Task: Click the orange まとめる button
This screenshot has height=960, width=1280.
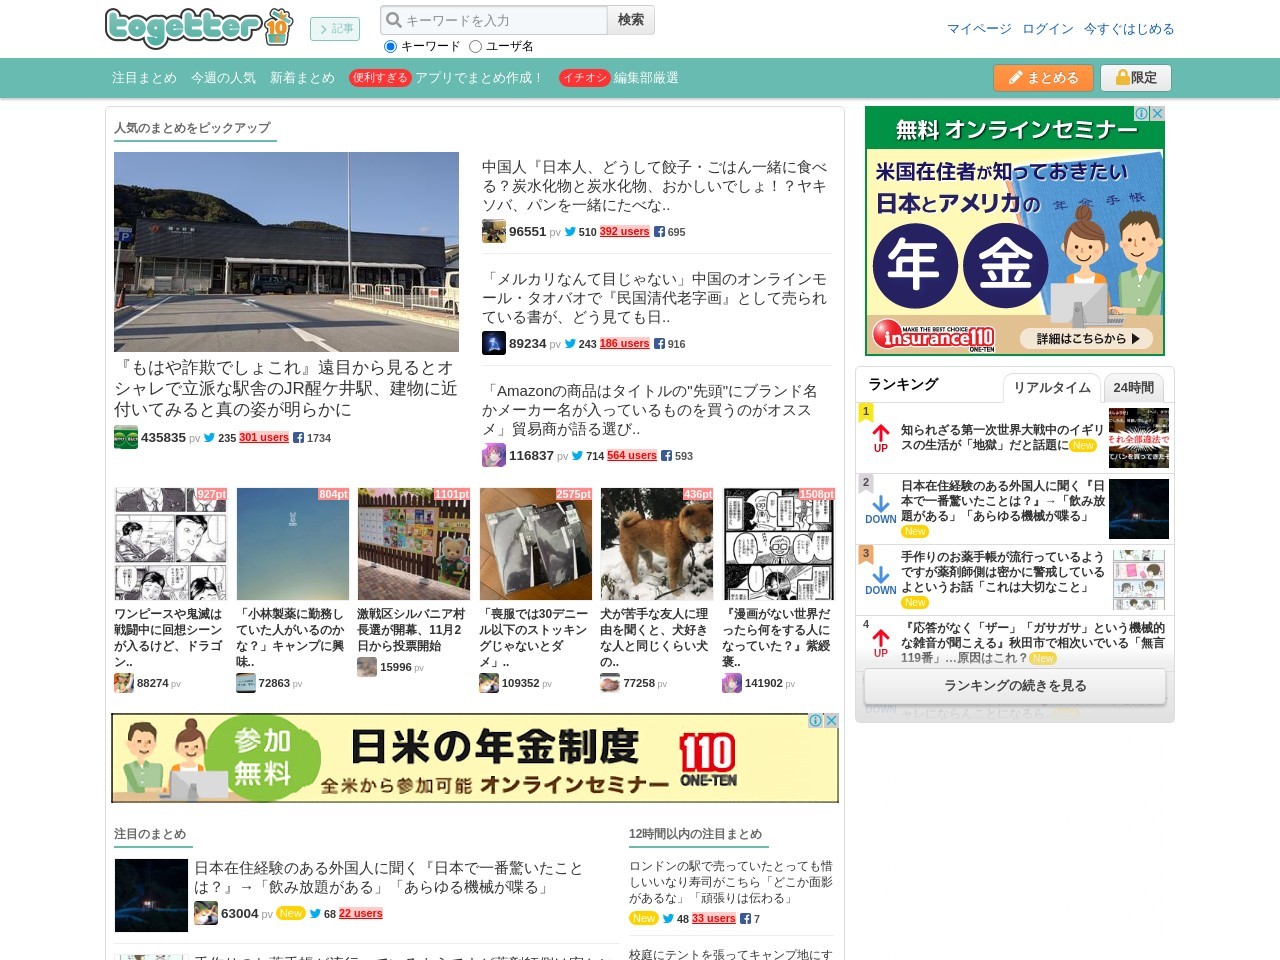Action: coord(1043,78)
